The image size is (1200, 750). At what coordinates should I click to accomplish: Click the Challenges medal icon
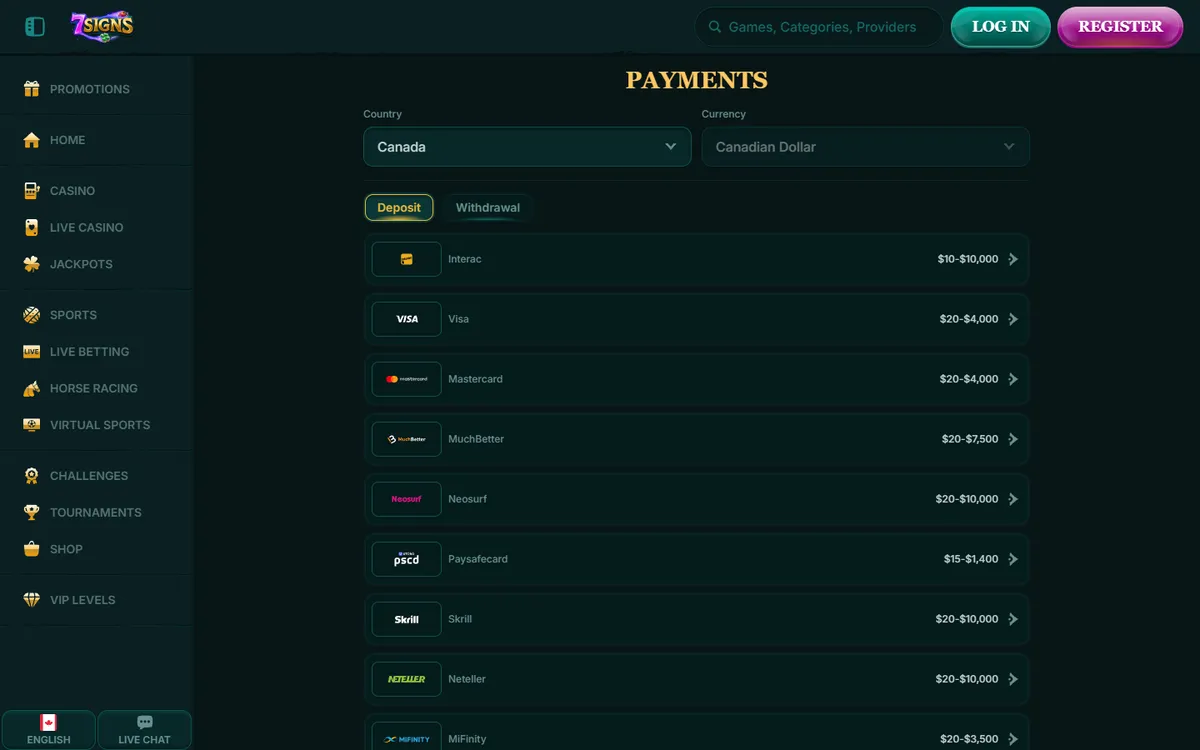32,476
